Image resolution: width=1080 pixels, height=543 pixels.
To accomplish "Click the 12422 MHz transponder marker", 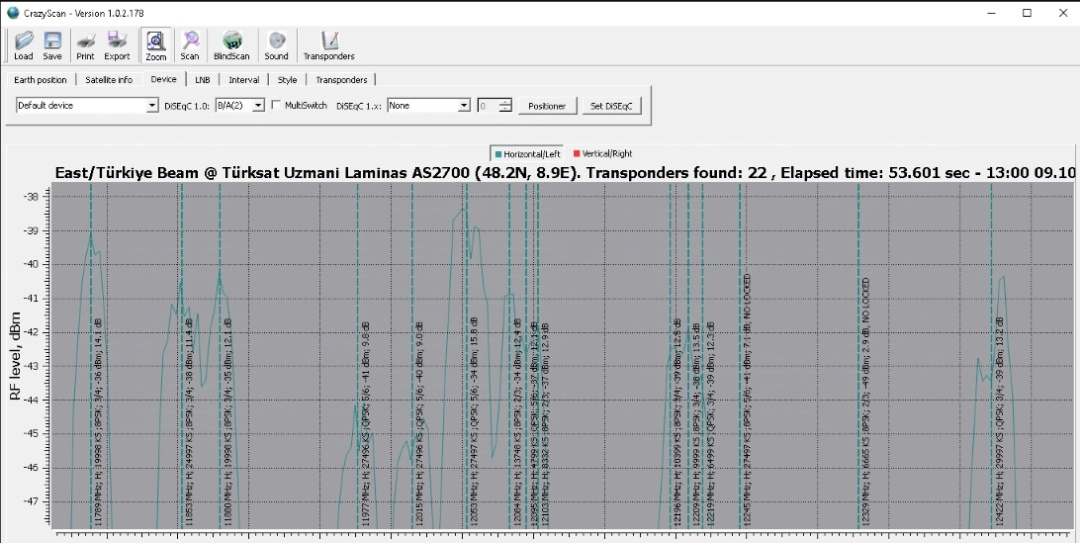I will coord(999,422).
